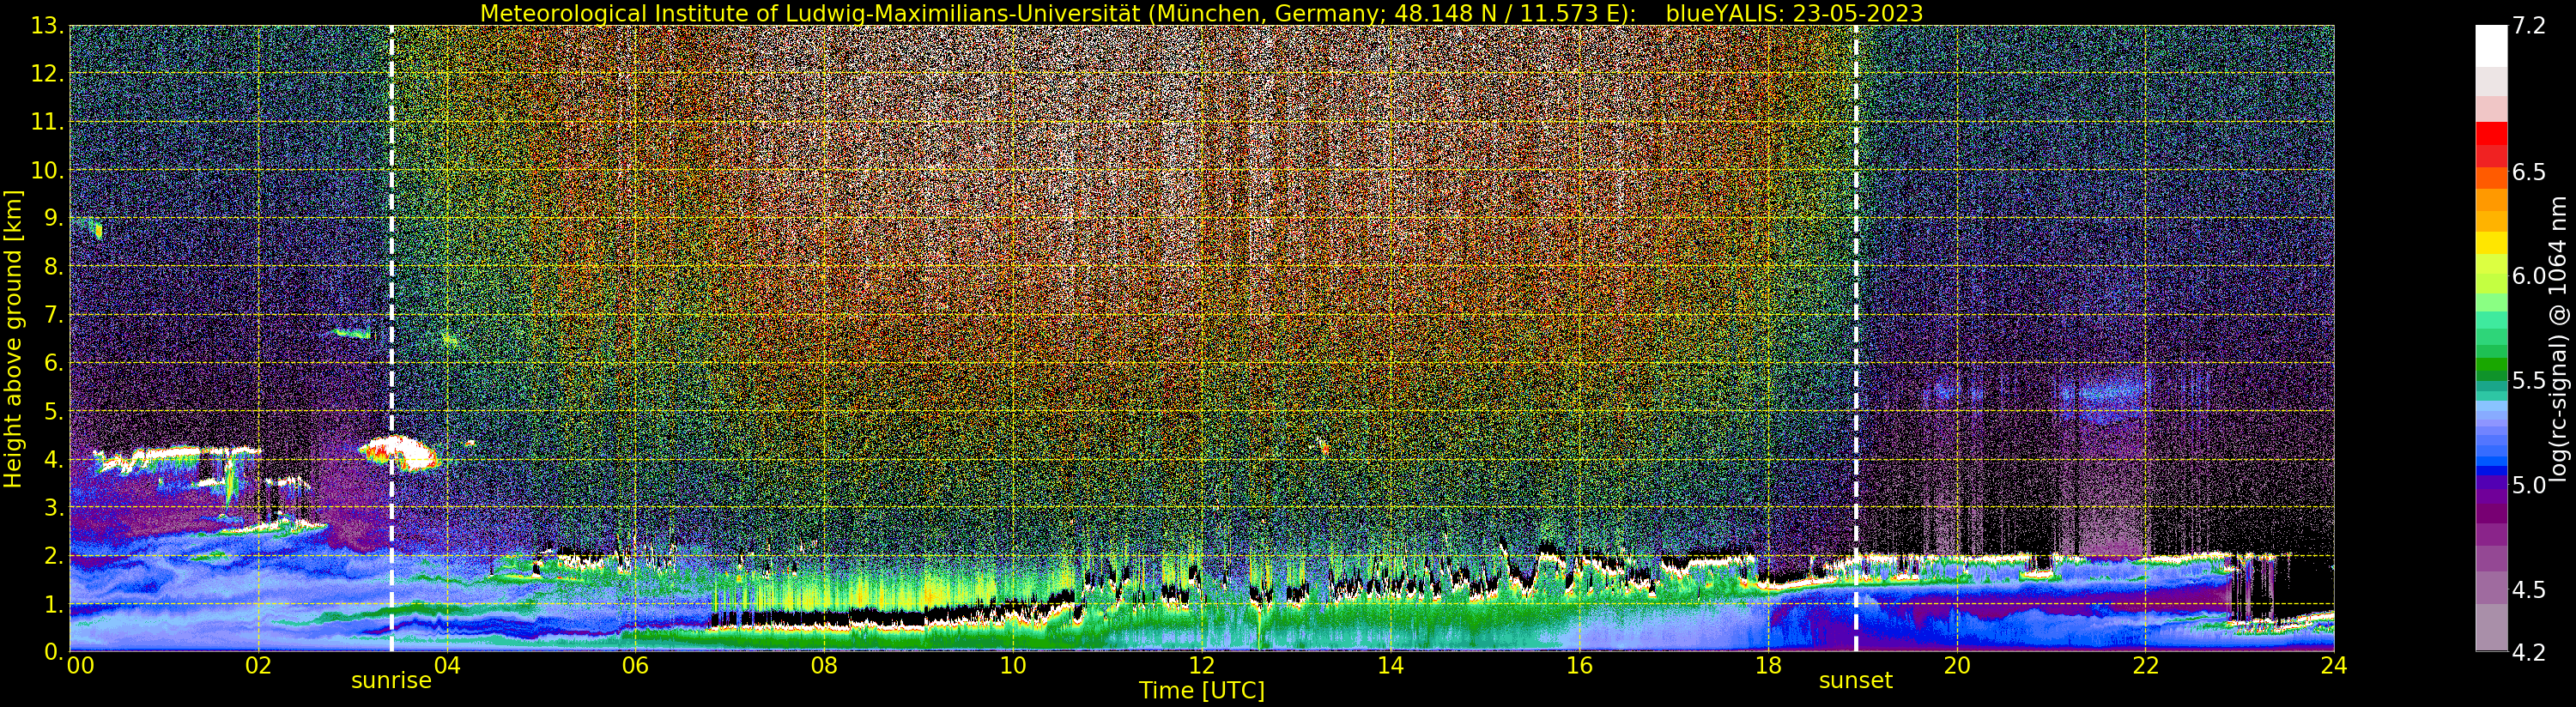Click the colorbar tick value 6.0

point(2528,276)
